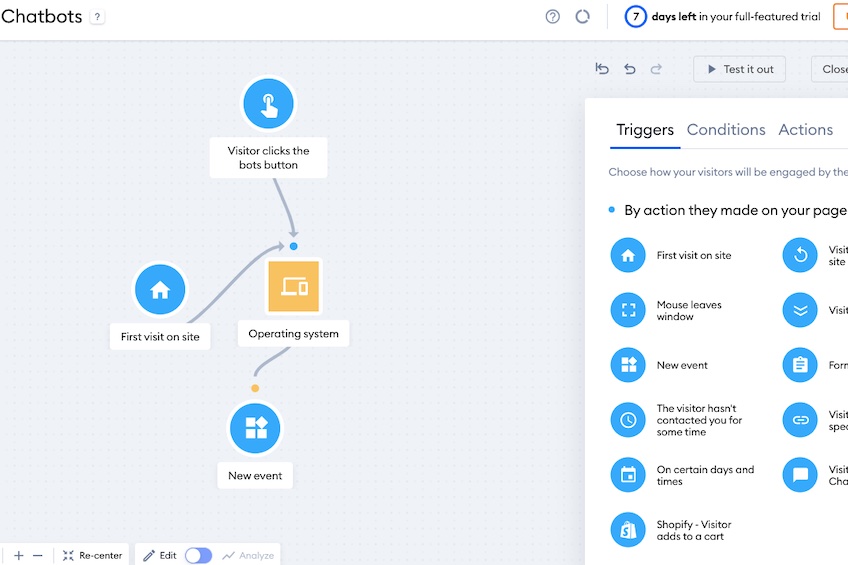Image resolution: width=848 pixels, height=565 pixels.
Task: Switch to the Actions tab
Action: pyautogui.click(x=805, y=130)
